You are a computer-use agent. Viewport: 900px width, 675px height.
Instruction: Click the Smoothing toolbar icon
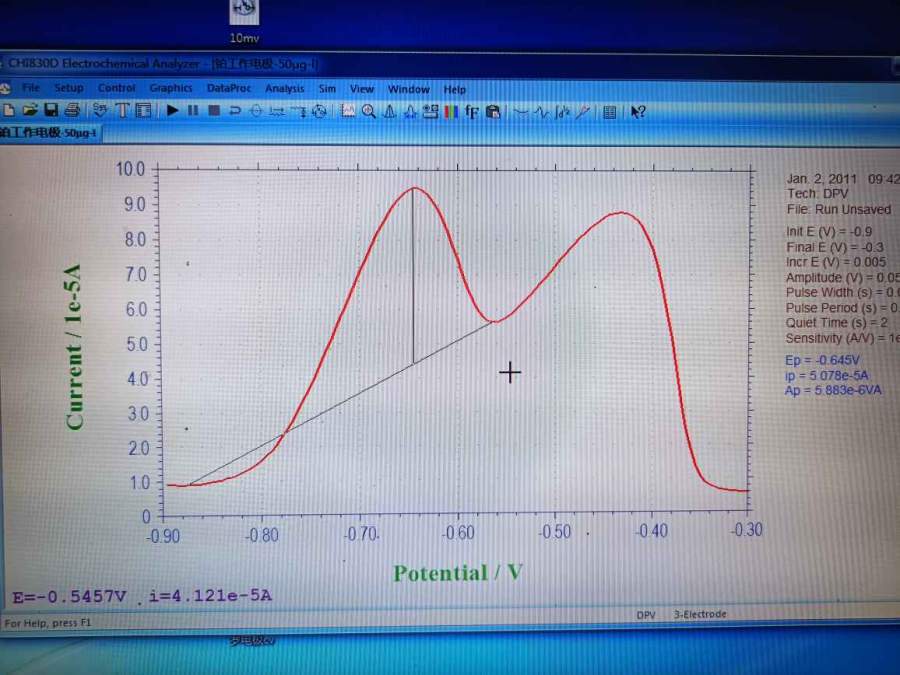pyautogui.click(x=521, y=112)
